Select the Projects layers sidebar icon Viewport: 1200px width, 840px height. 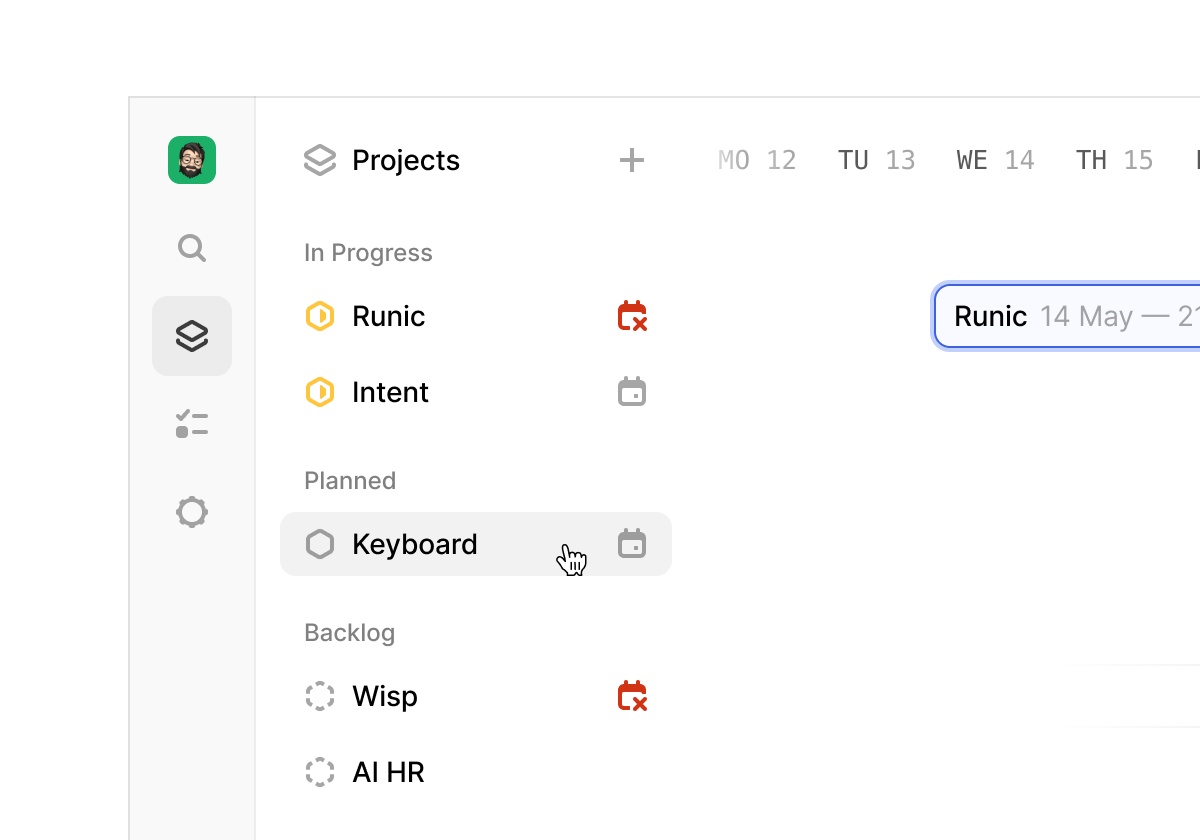(x=192, y=336)
